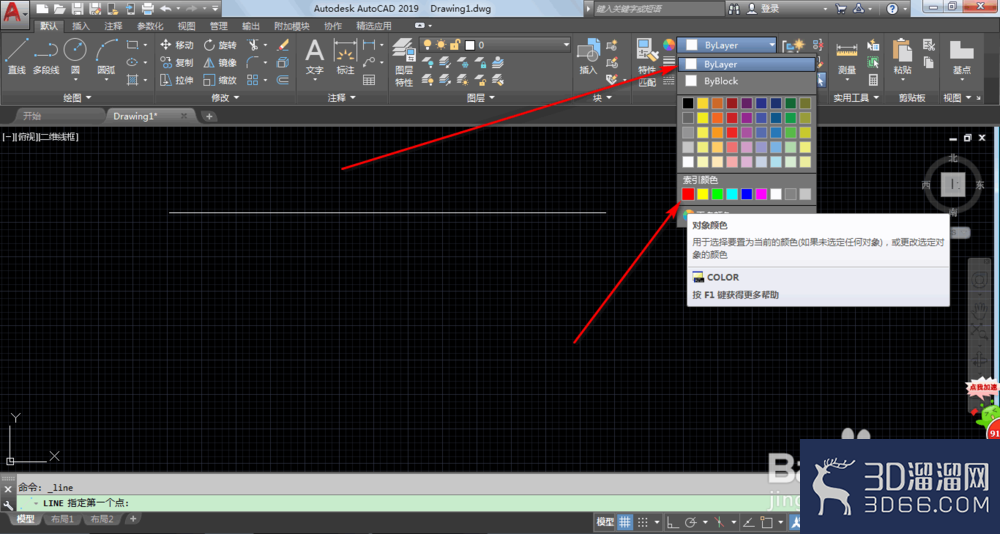Image resolution: width=1000 pixels, height=534 pixels.
Task: Toggle ortho mode in status bar
Action: point(672,522)
